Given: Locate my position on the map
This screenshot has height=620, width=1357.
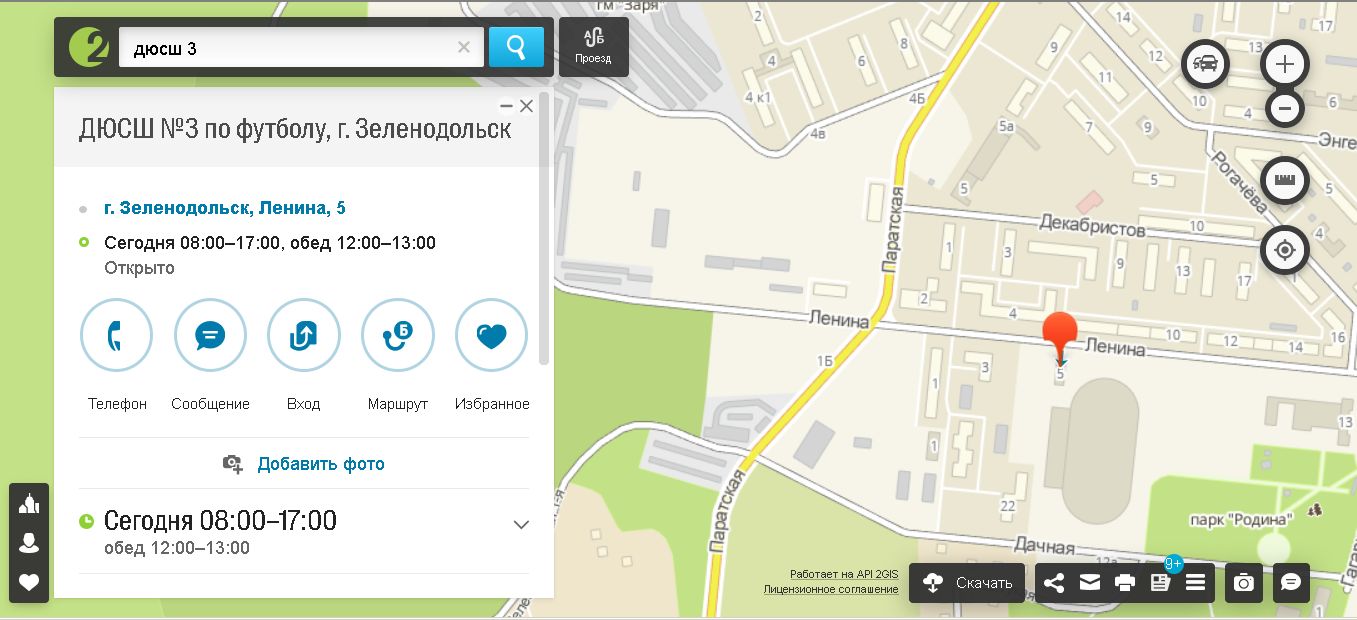Looking at the screenshot, I should tap(1285, 250).
